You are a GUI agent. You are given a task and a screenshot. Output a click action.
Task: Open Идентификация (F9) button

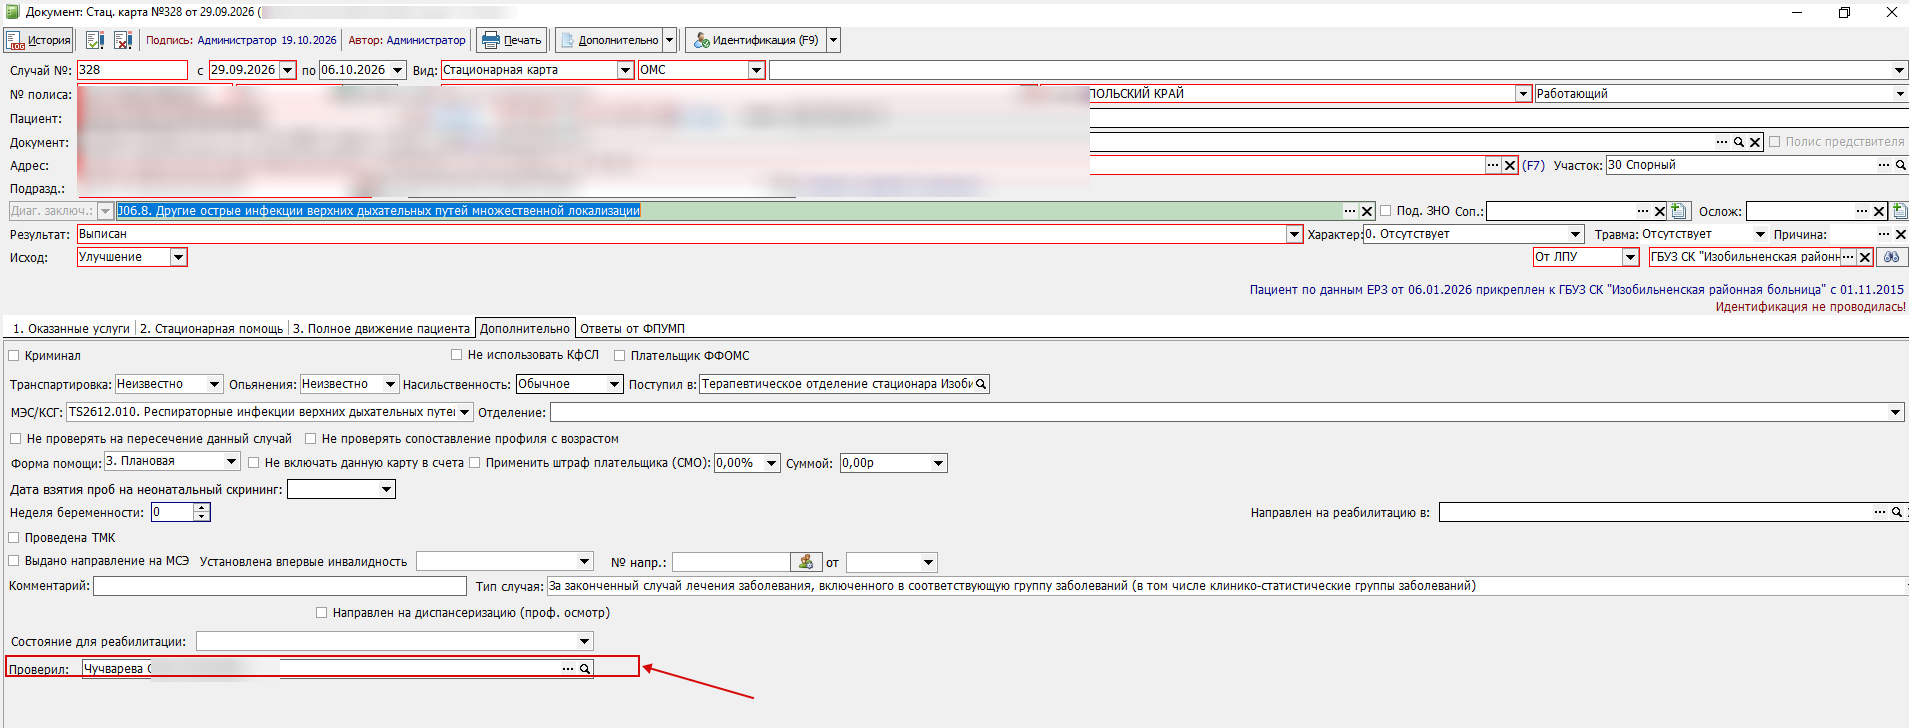click(x=756, y=40)
